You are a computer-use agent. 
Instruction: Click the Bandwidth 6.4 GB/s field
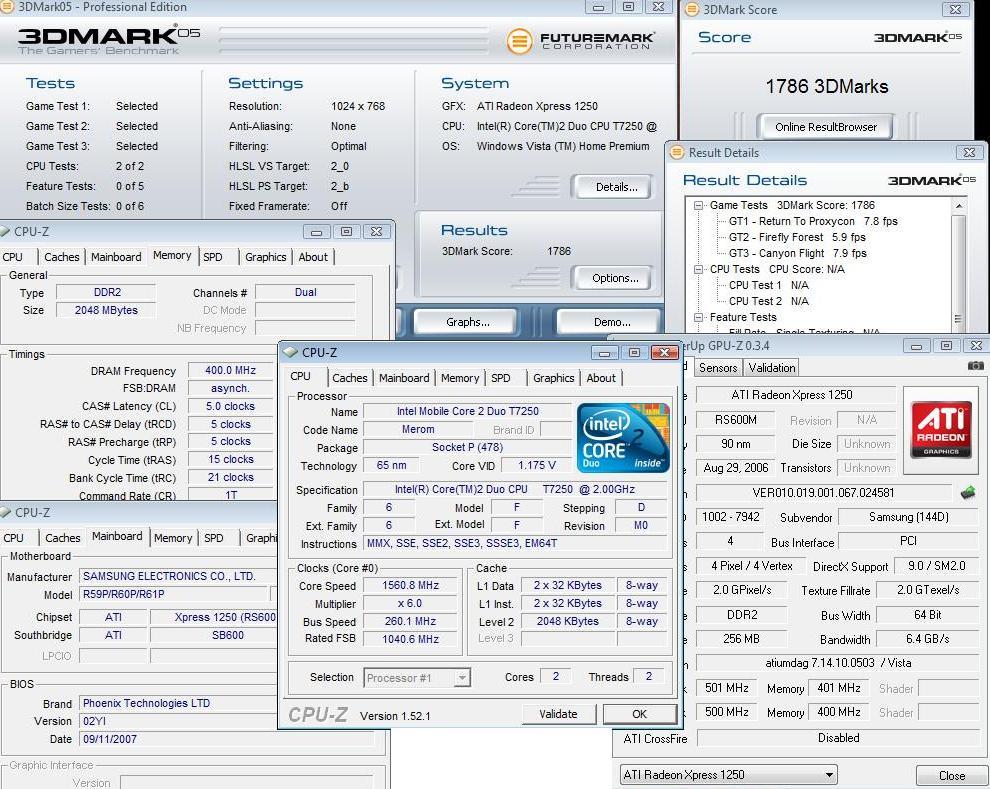927,639
